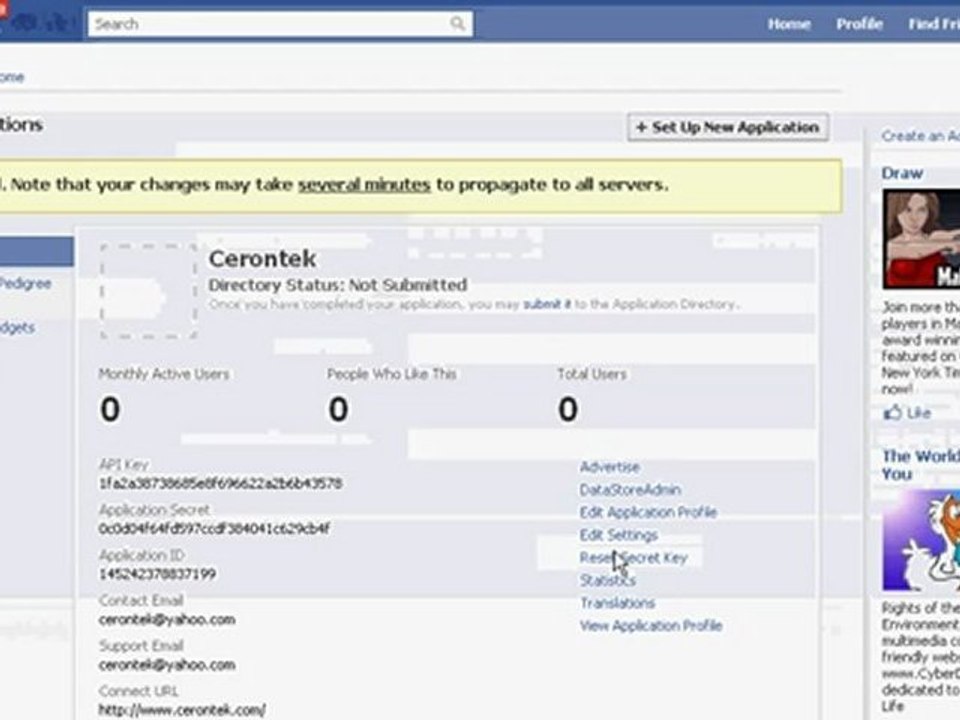Click the cartoon ad image

(921, 541)
